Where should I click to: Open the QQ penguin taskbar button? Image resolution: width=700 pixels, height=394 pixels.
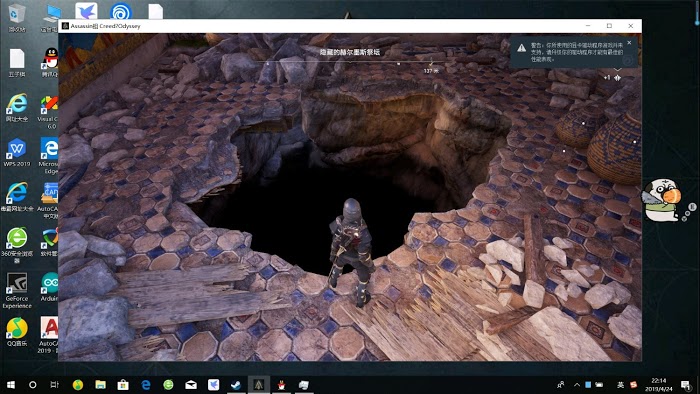pos(281,385)
